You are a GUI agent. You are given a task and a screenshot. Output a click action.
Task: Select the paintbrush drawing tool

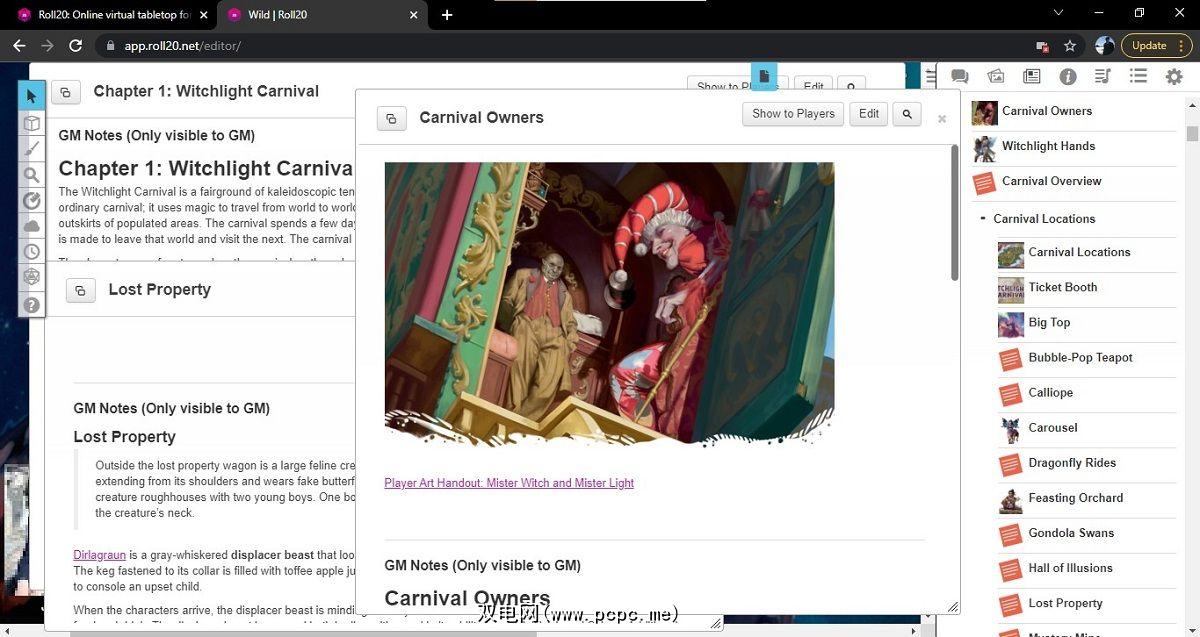31,148
